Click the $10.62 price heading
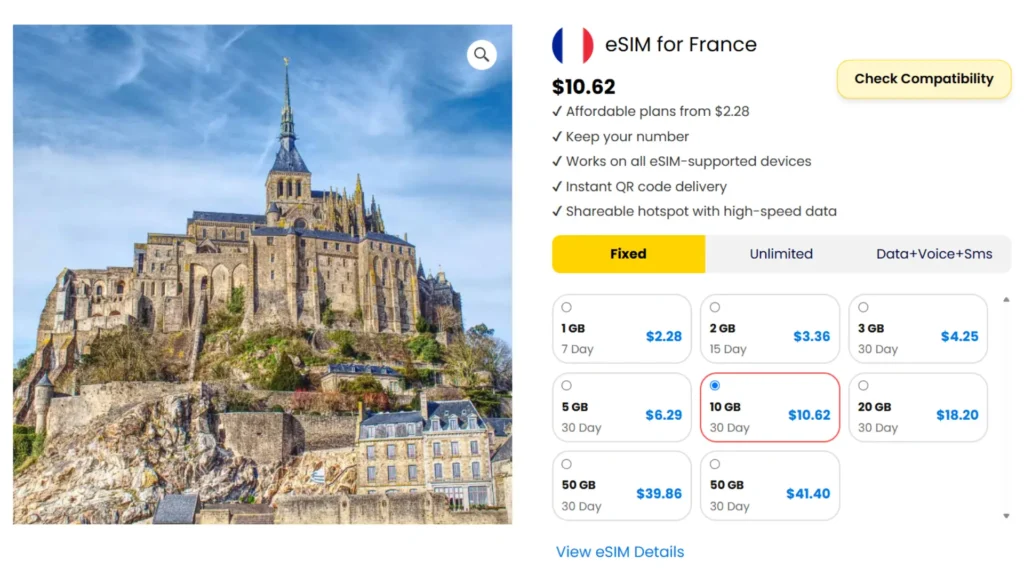Image resolution: width=1024 pixels, height=576 pixels. pyautogui.click(x=584, y=87)
